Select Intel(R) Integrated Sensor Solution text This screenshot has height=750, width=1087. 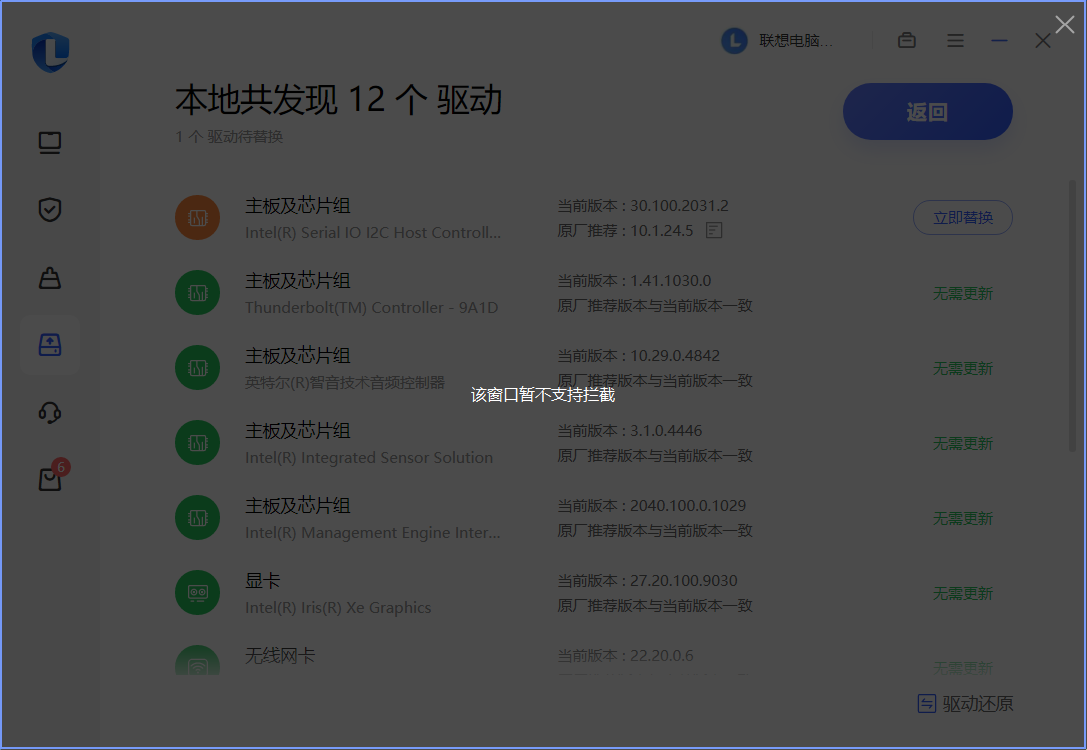369,457
